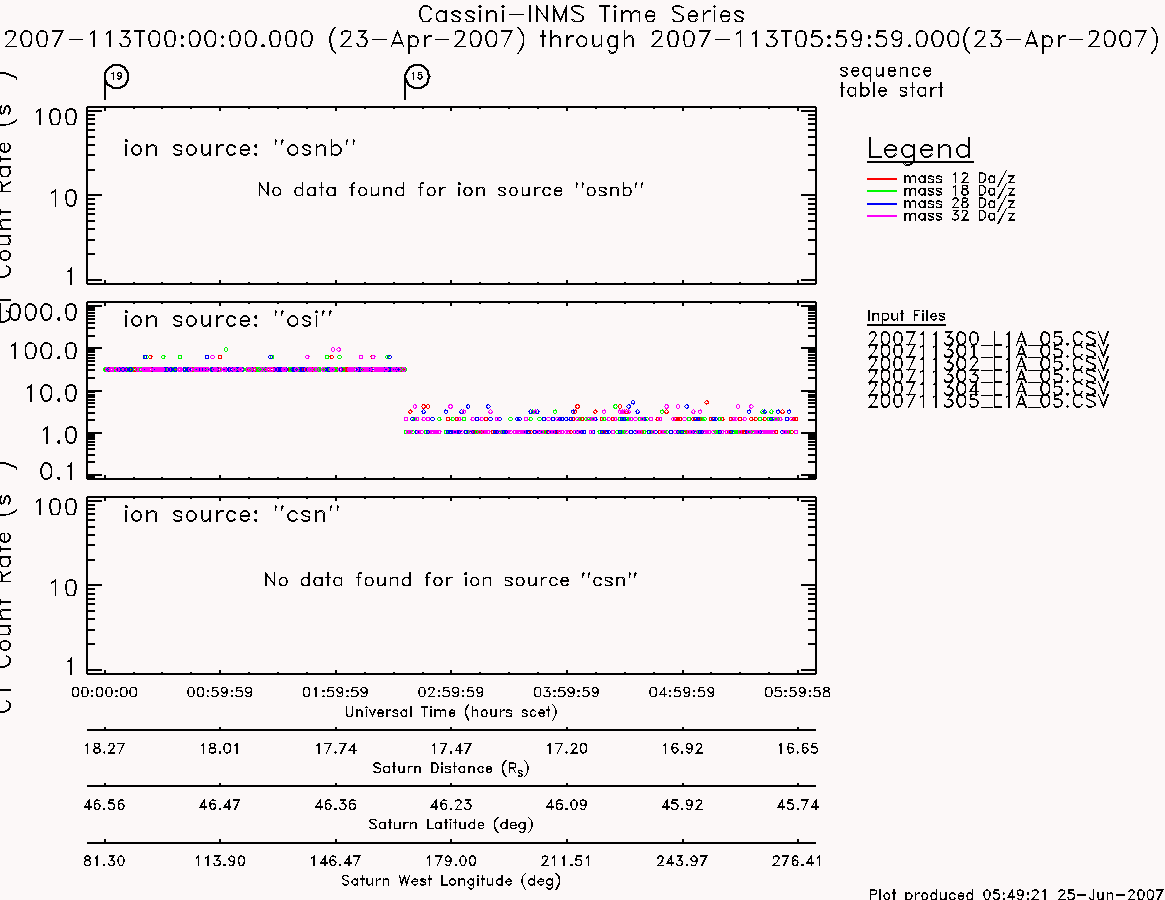Click the magenta mass 32 Da/z legend line
The width and height of the screenshot is (1165, 900).
882,216
